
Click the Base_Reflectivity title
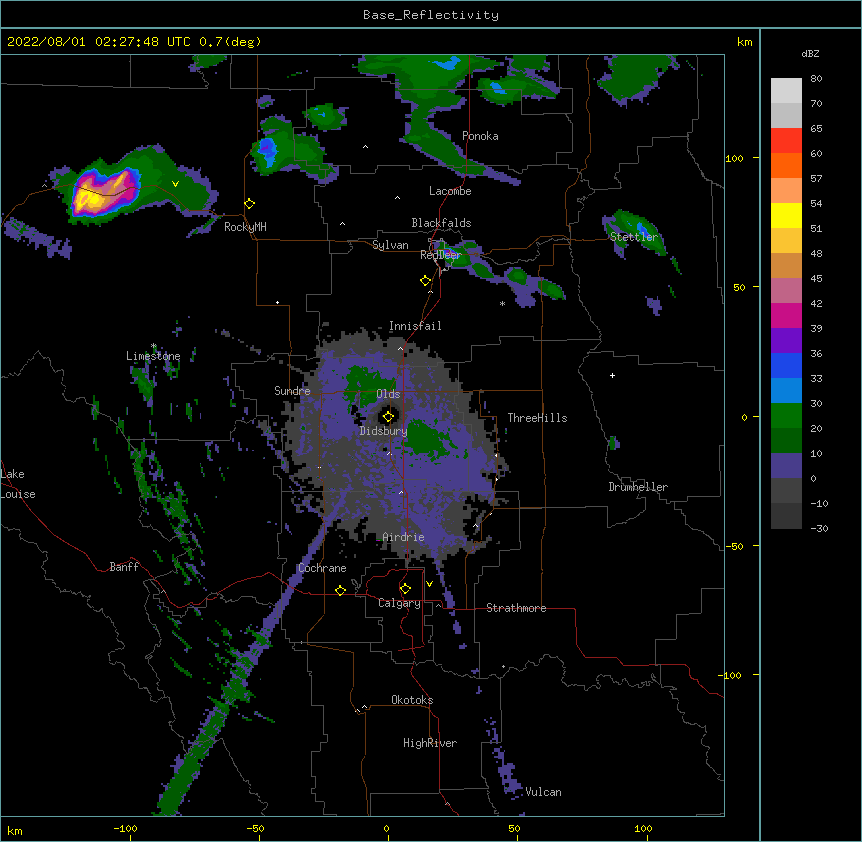click(x=431, y=15)
